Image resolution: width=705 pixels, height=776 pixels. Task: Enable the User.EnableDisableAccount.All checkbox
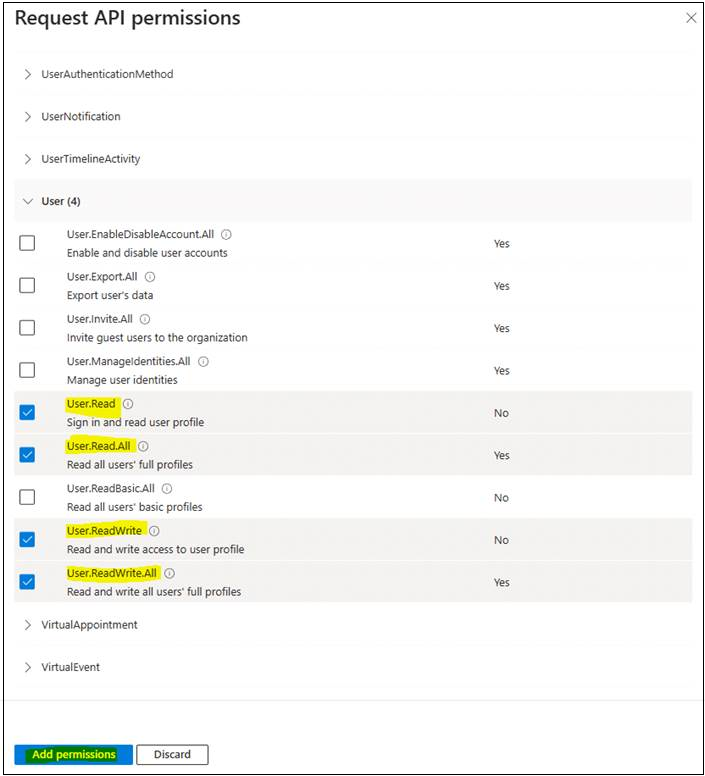[x=27, y=243]
